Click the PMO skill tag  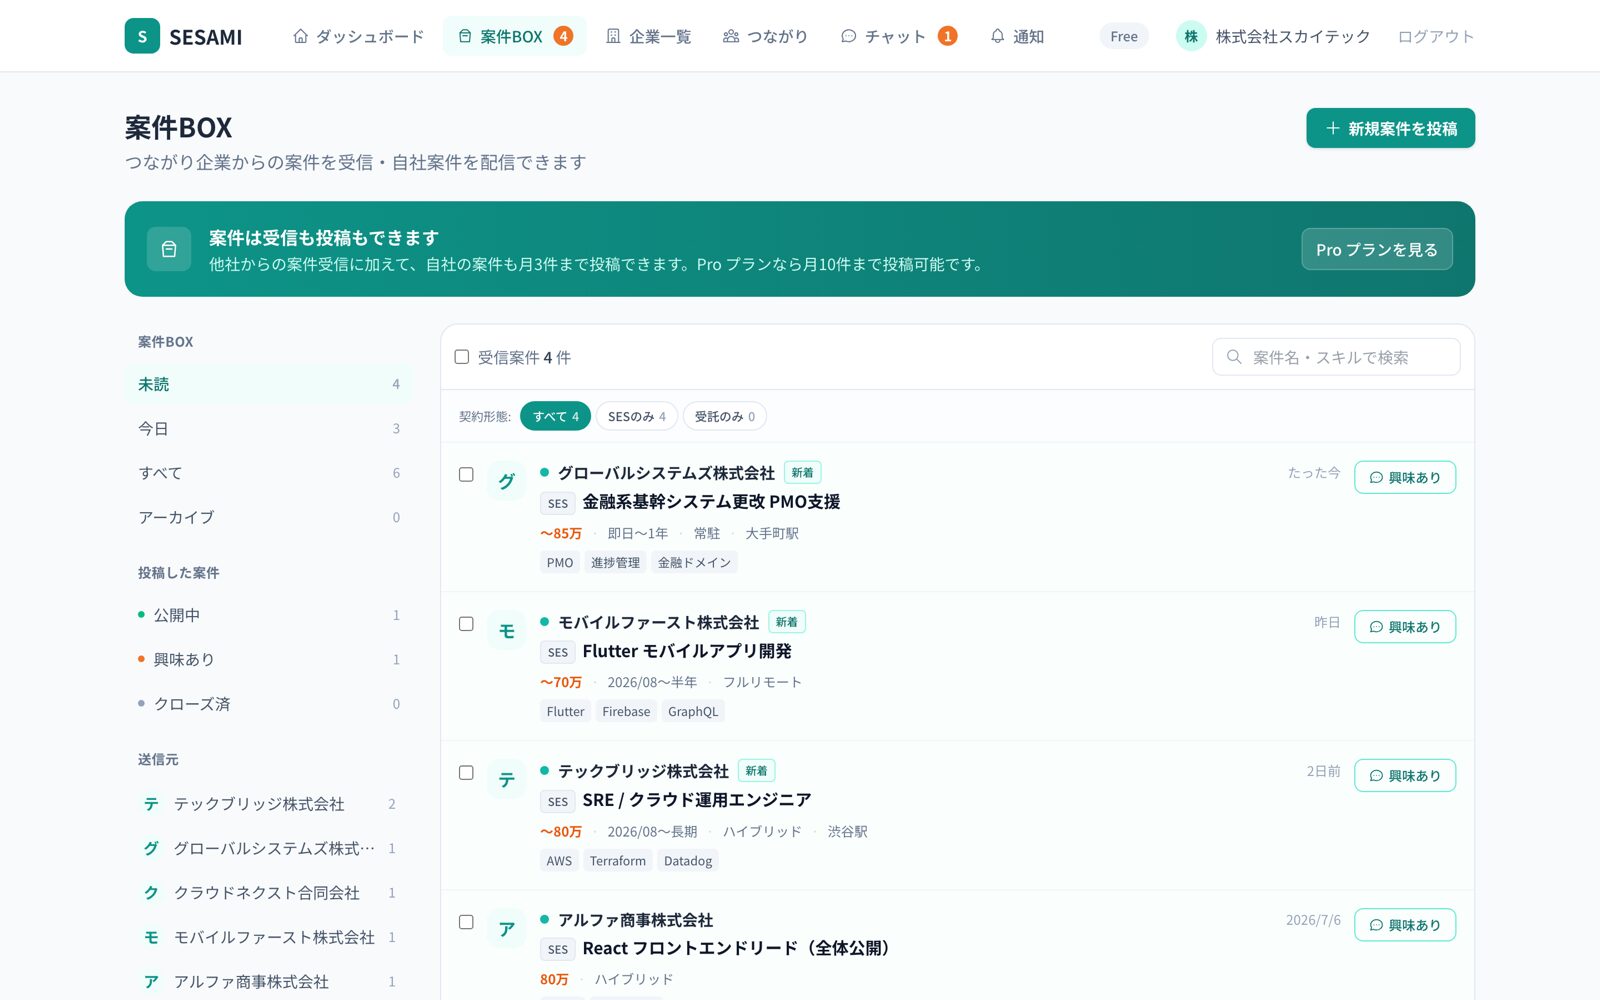(560, 562)
